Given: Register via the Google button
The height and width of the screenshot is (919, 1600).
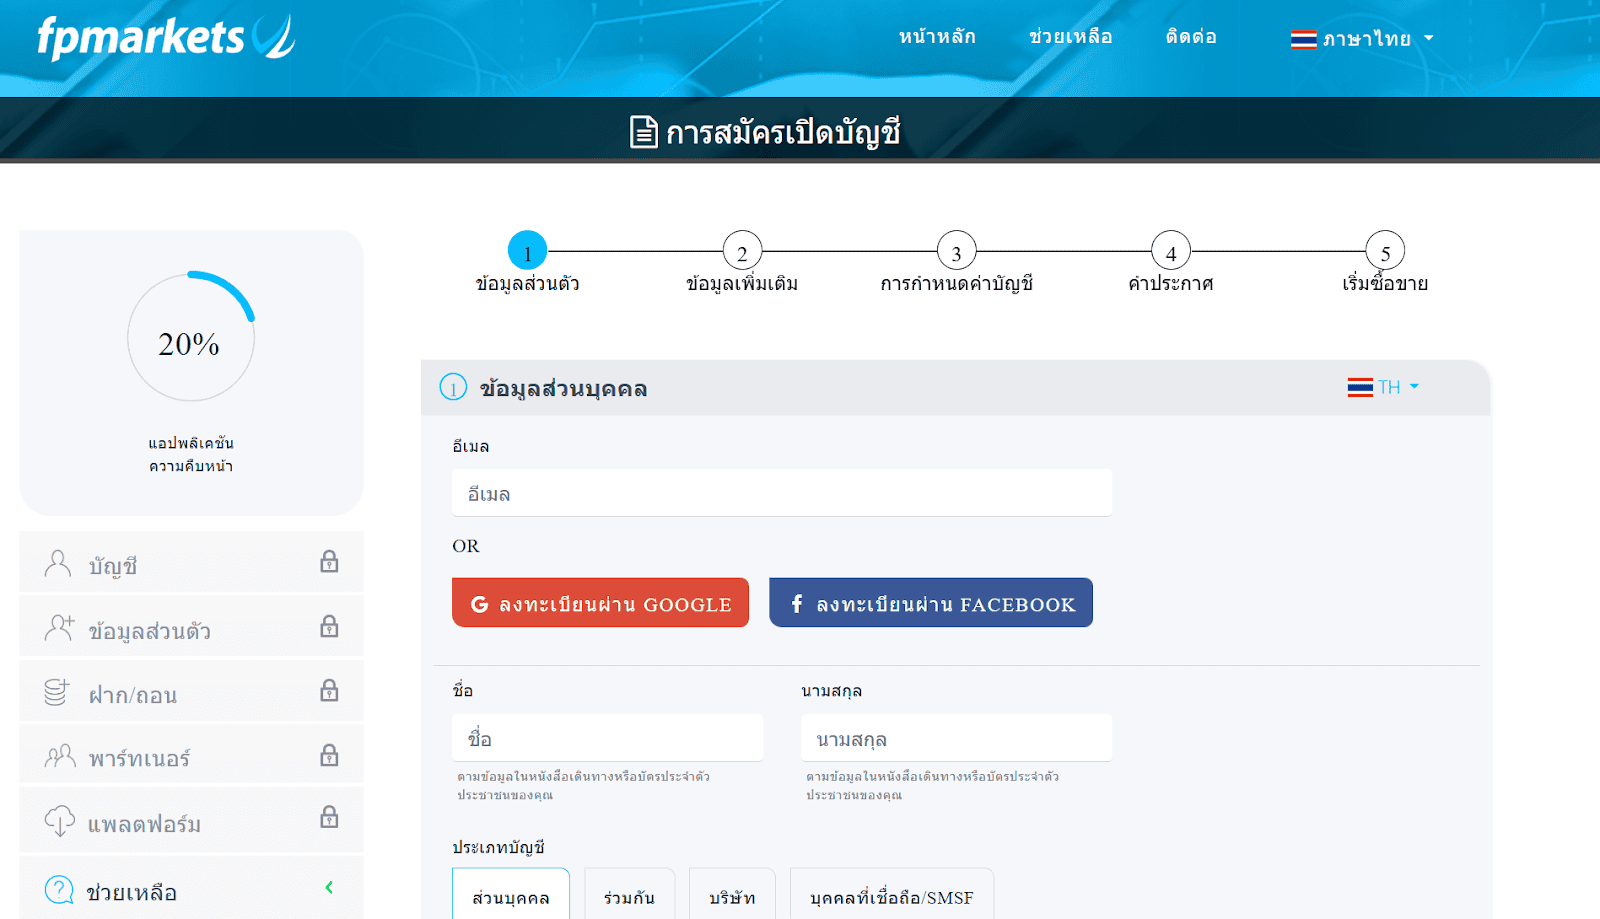Looking at the screenshot, I should [x=600, y=603].
